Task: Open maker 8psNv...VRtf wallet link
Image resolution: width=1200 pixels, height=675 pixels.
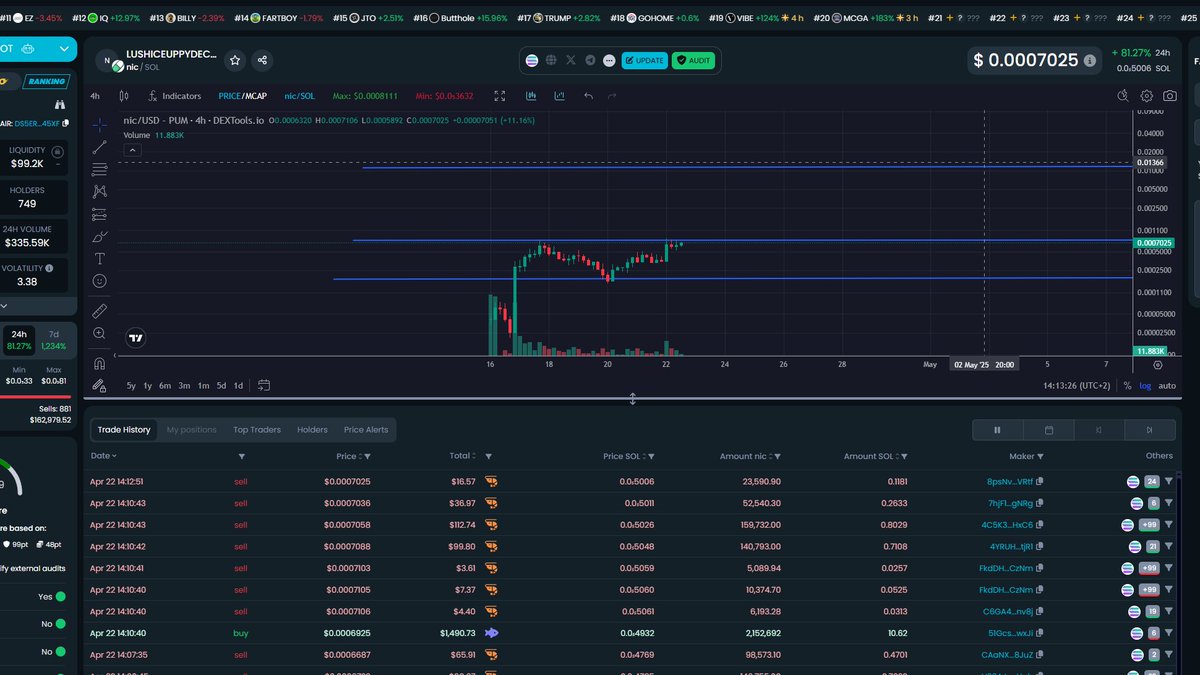Action: [1009, 481]
